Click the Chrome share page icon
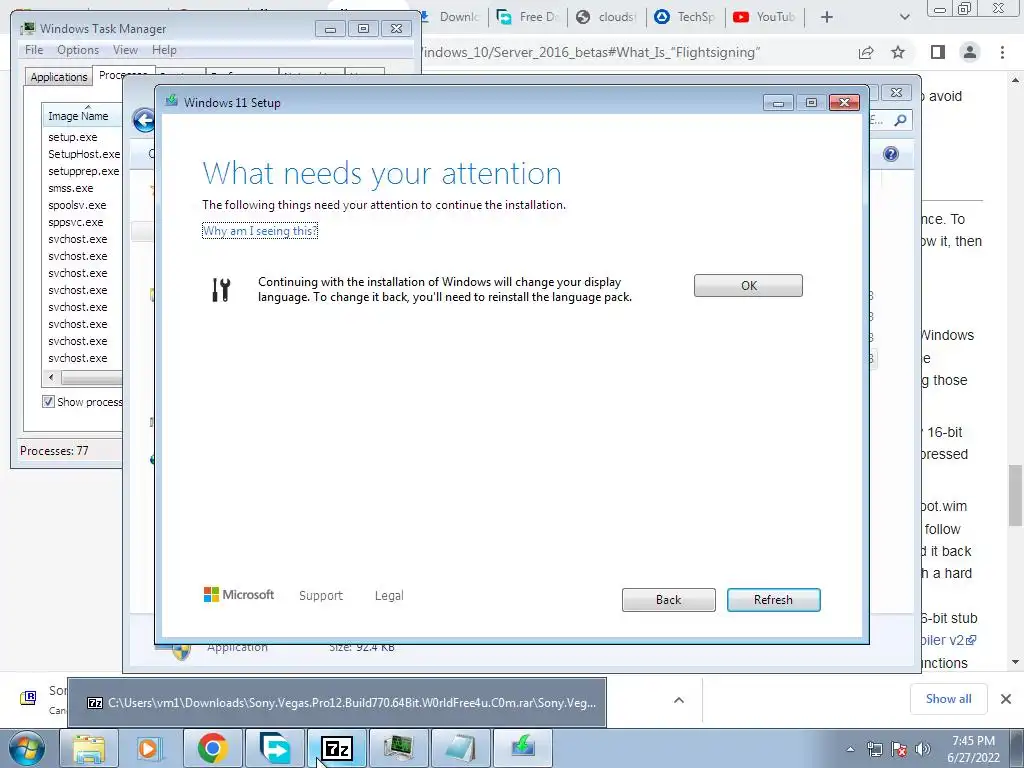Viewport: 1024px width, 768px height. (x=866, y=52)
